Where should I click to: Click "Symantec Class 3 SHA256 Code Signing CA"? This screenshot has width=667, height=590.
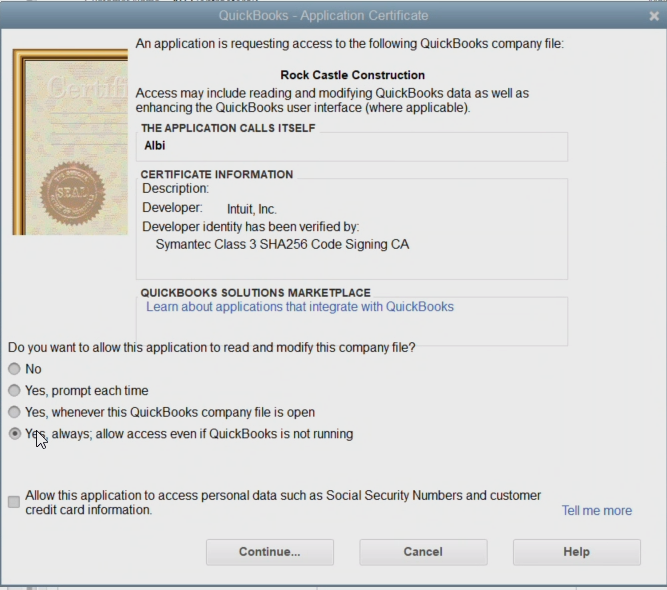coord(282,244)
